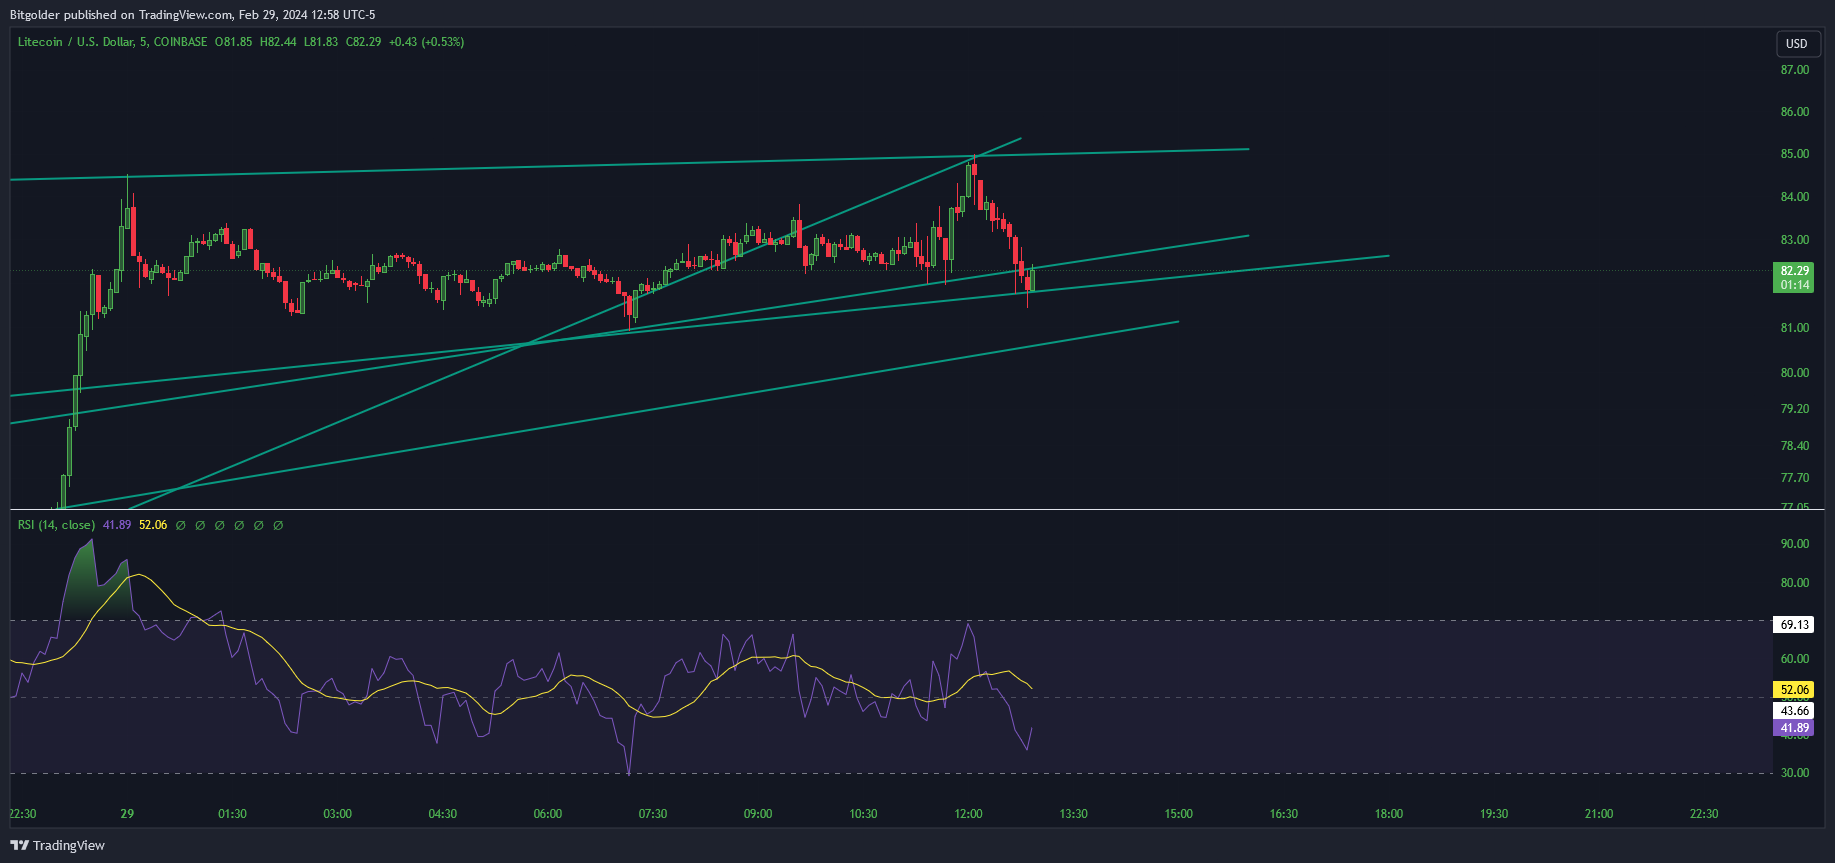This screenshot has height=863, width=1835.
Task: Click the 03:00 time axis label
Action: (x=337, y=814)
